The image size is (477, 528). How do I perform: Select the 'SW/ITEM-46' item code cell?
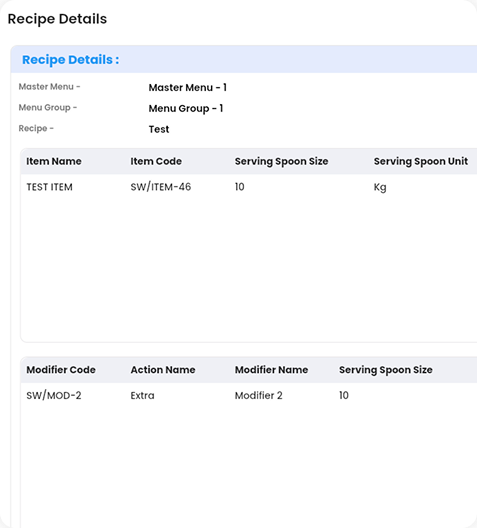[x=161, y=187]
